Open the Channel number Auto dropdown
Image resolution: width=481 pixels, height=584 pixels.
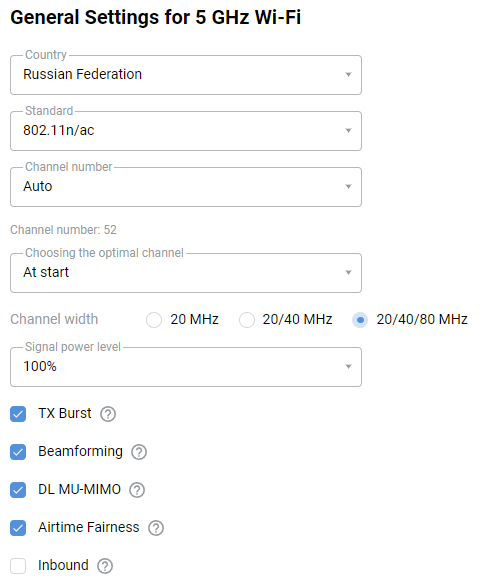186,187
